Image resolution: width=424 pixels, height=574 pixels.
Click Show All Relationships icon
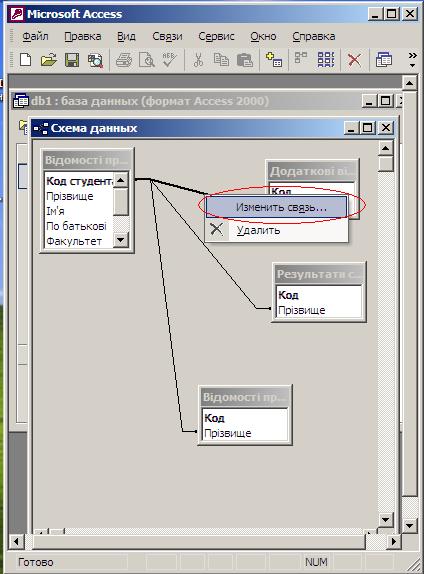click(326, 59)
